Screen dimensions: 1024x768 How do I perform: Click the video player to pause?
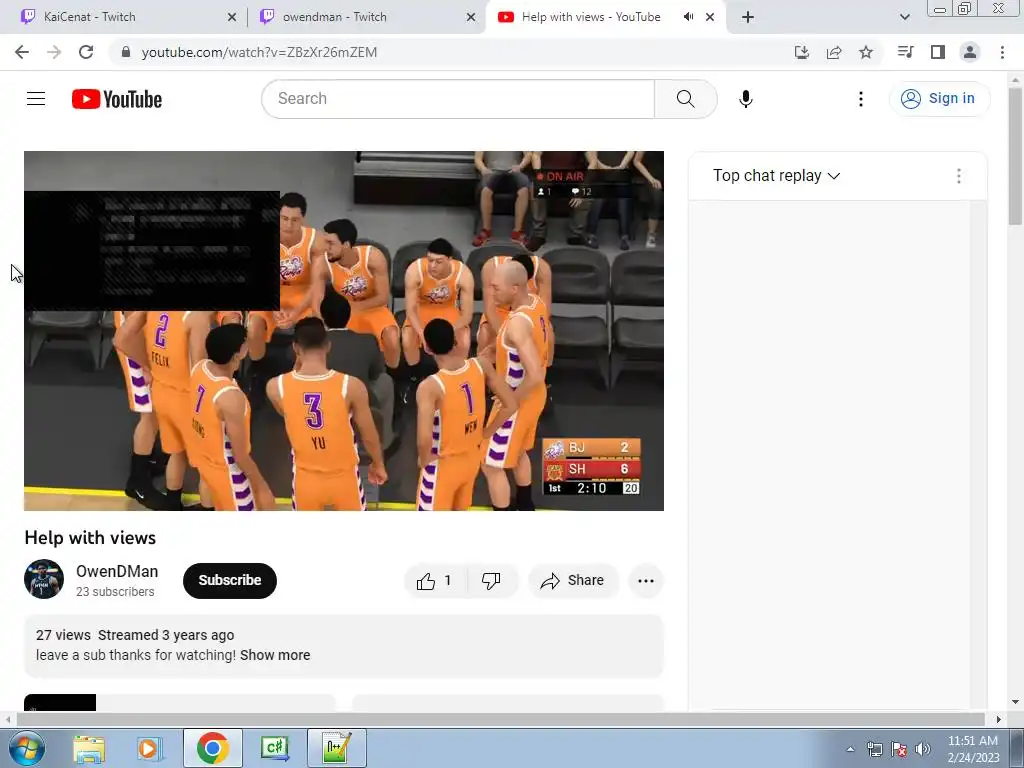[344, 330]
